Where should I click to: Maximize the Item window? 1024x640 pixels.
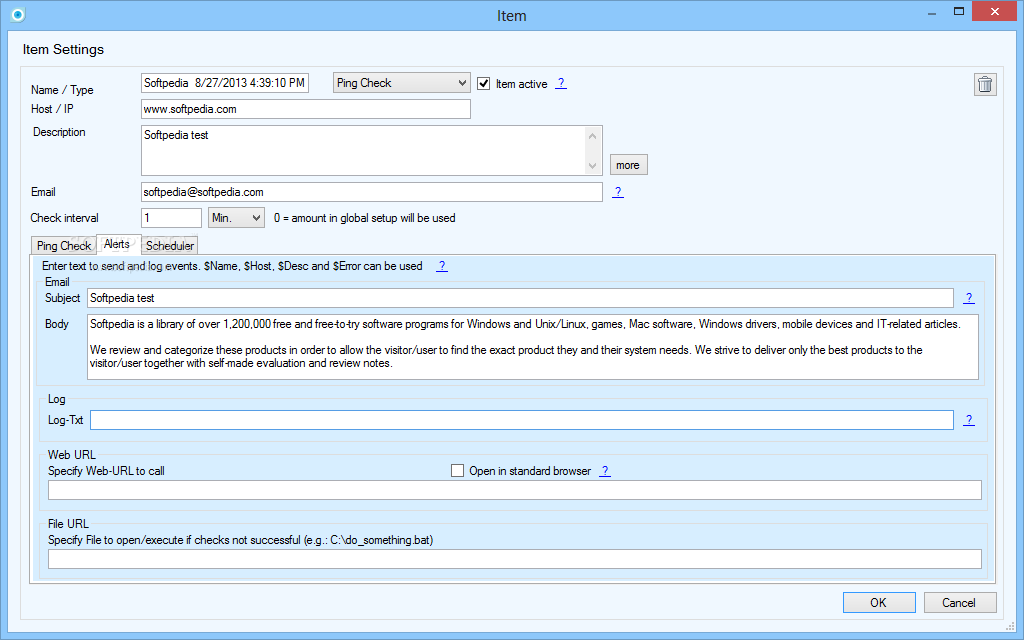959,11
